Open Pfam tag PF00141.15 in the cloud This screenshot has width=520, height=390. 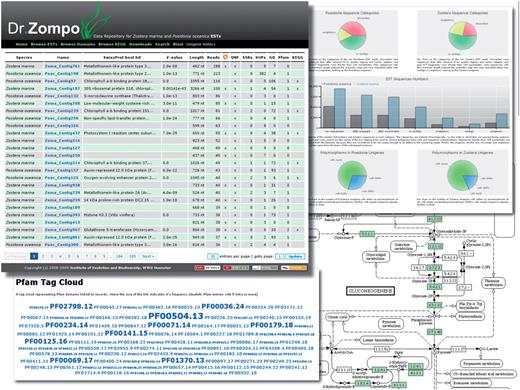[126, 333]
